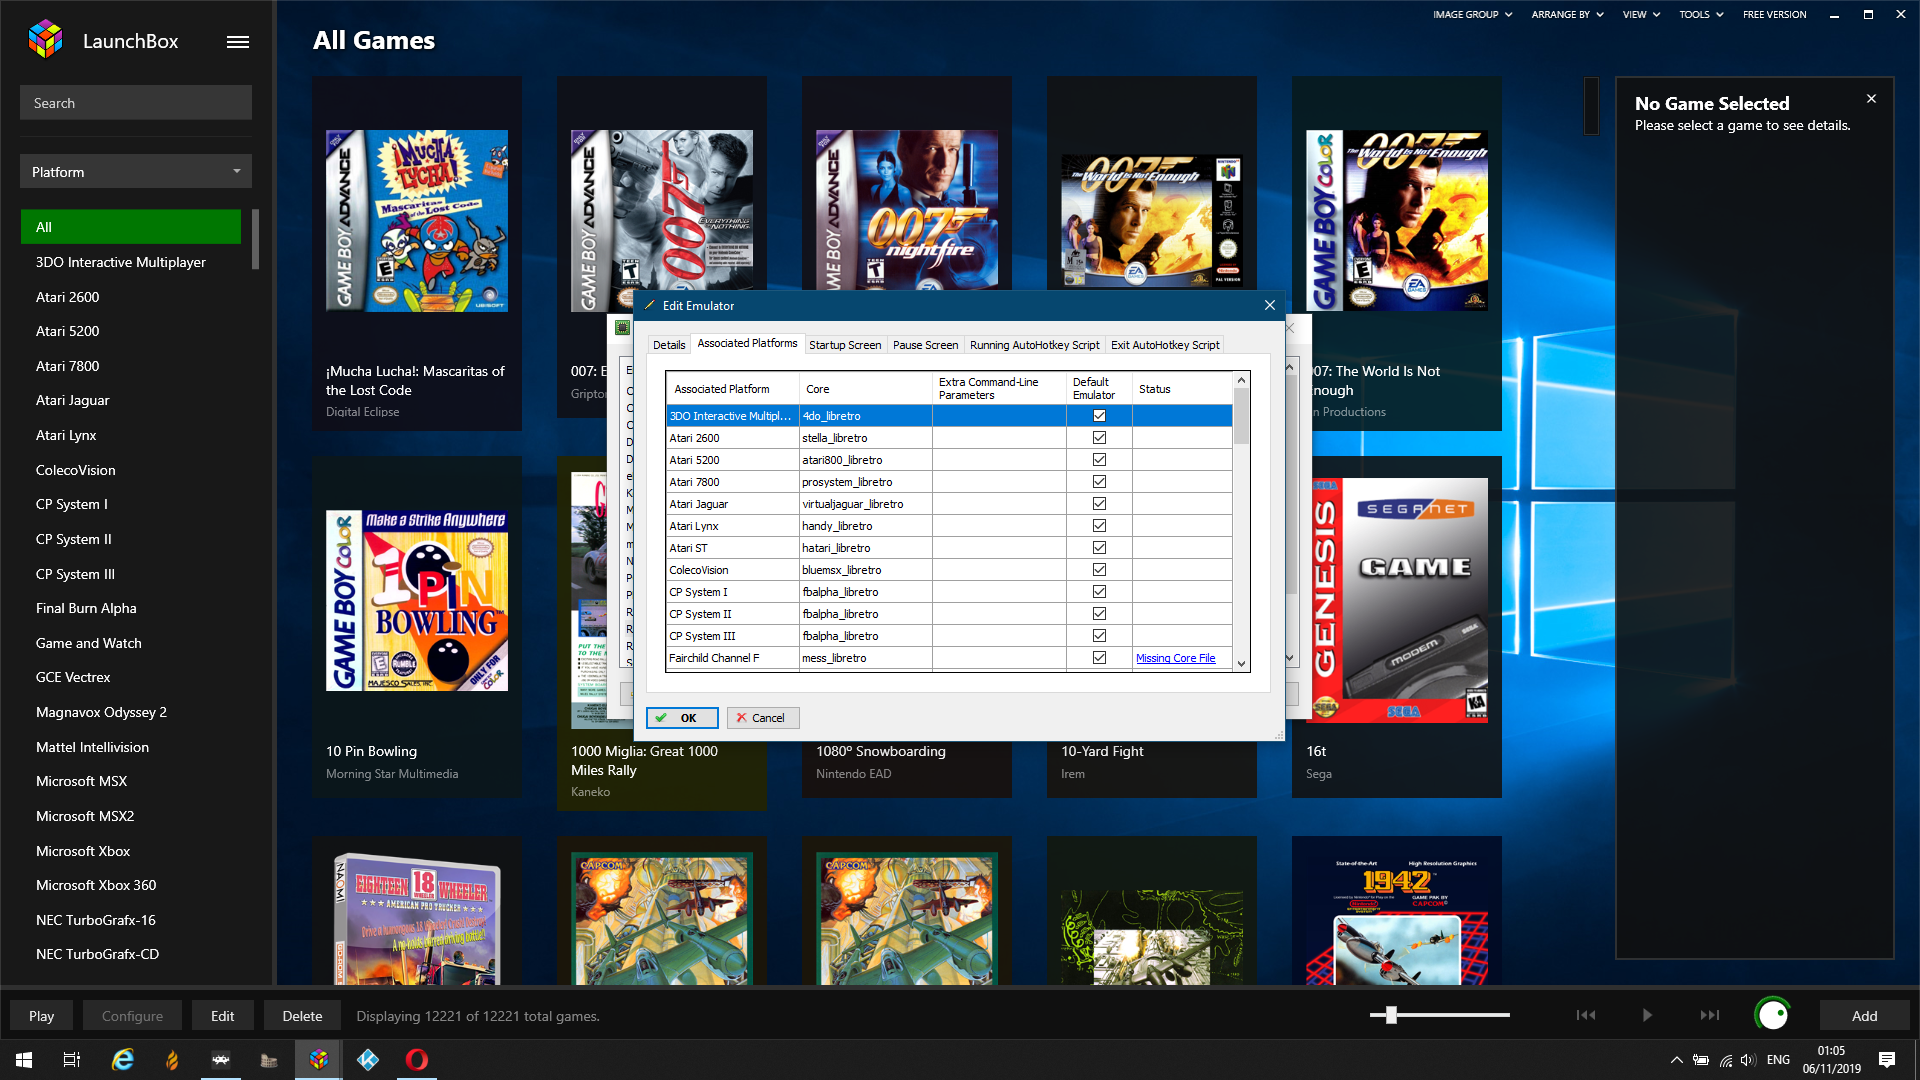Play previous music track
The width and height of the screenshot is (1920, 1080).
pos(1586,1015)
